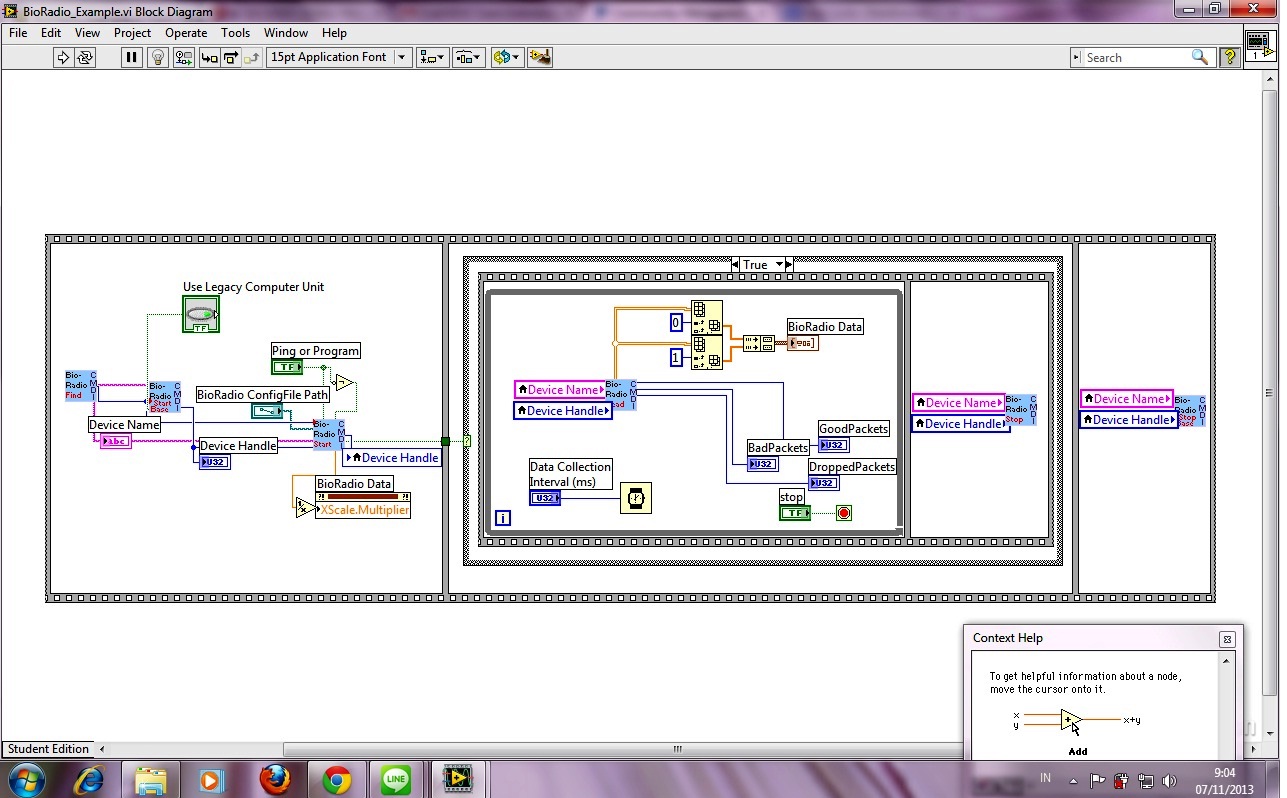Open the Tools menu

pos(235,33)
